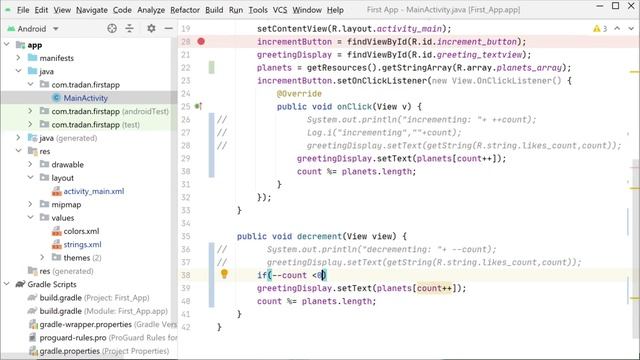
Task: Expand the mipmap folder
Action: pyautogui.click(x=31, y=204)
